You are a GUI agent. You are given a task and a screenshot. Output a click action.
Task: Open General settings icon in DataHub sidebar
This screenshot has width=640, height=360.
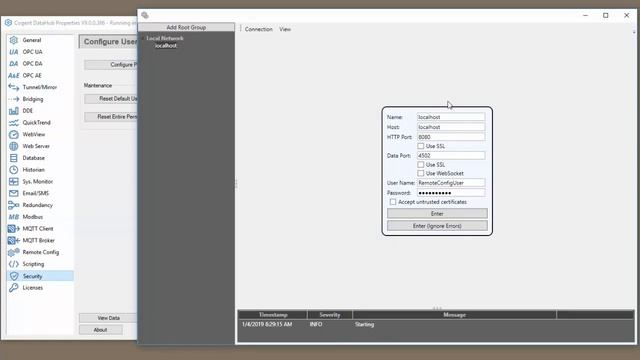tap(13, 40)
